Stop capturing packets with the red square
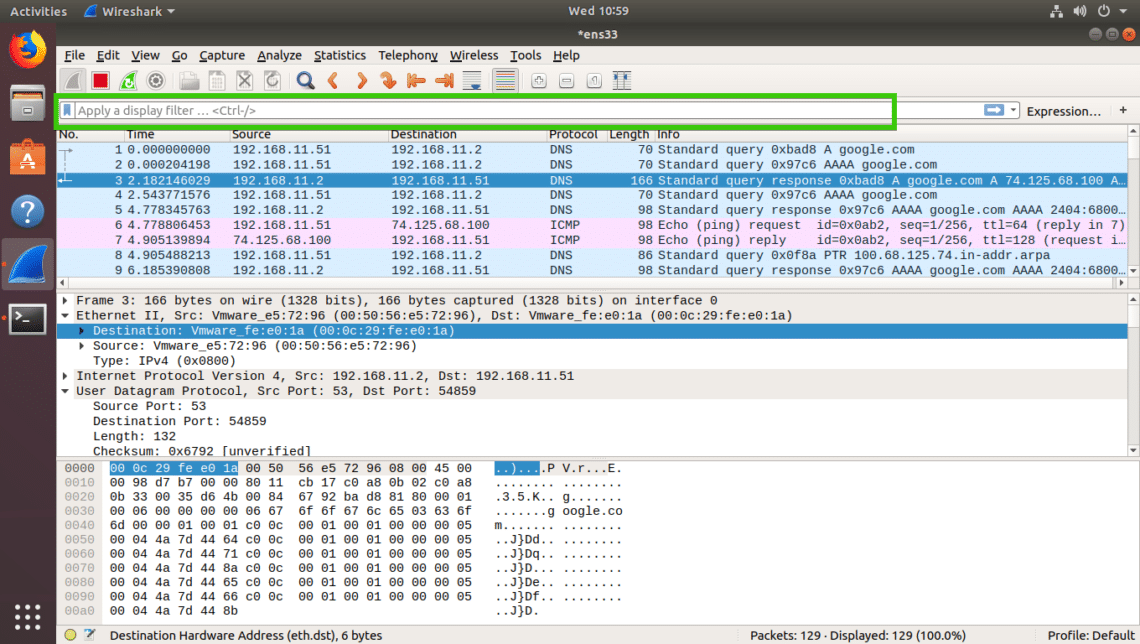This screenshot has height=644, width=1140. click(x=100, y=81)
